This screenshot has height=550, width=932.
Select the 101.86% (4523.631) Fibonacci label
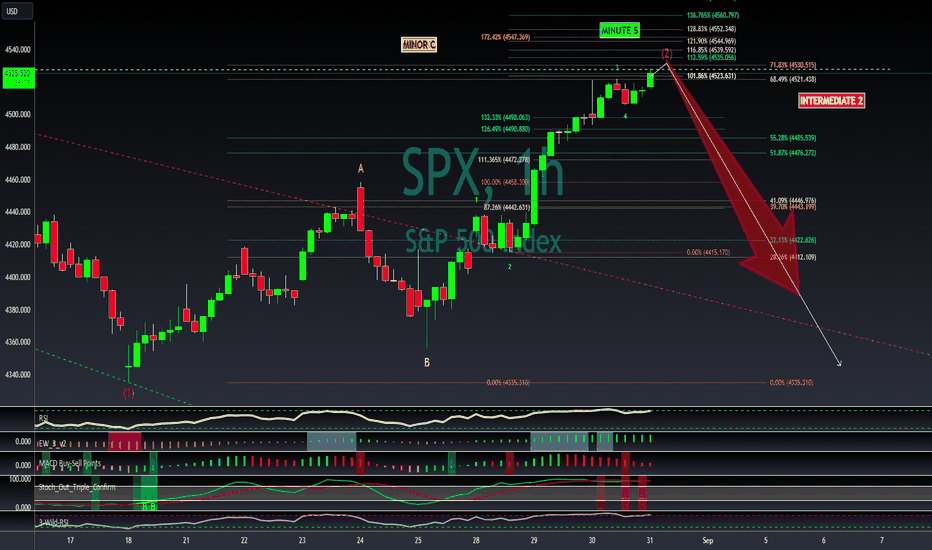coord(711,76)
